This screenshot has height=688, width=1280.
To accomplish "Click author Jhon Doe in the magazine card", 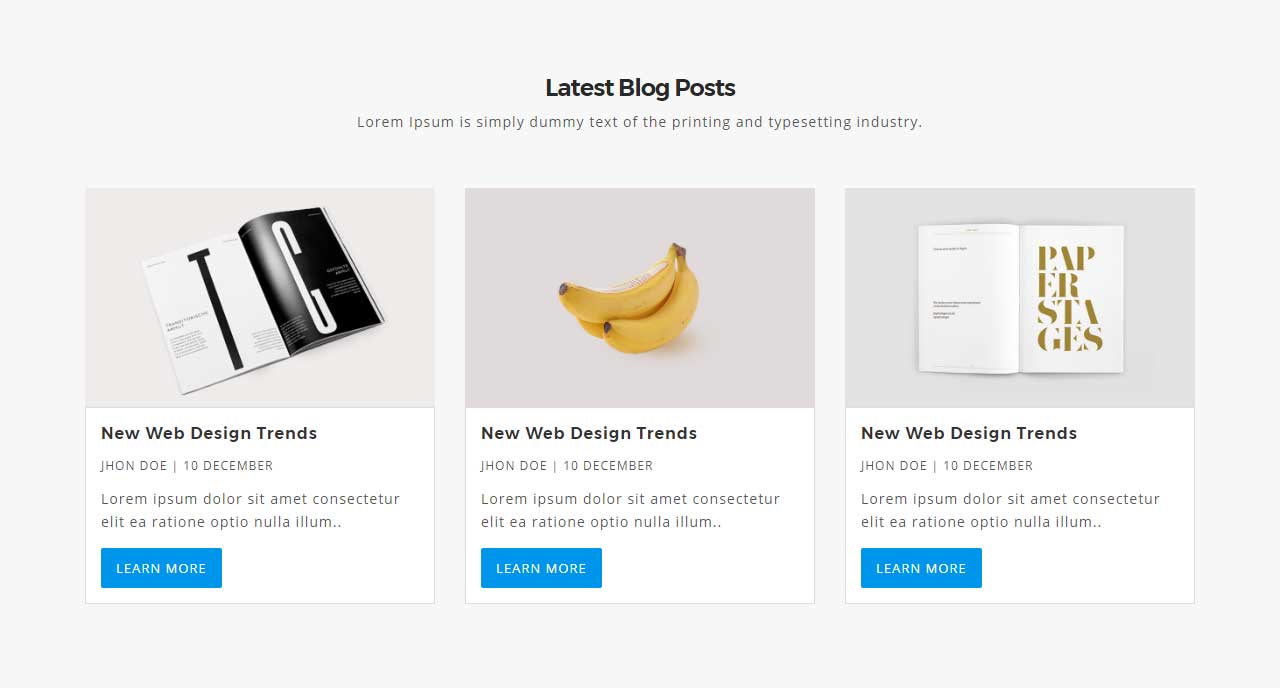I will (x=134, y=466).
